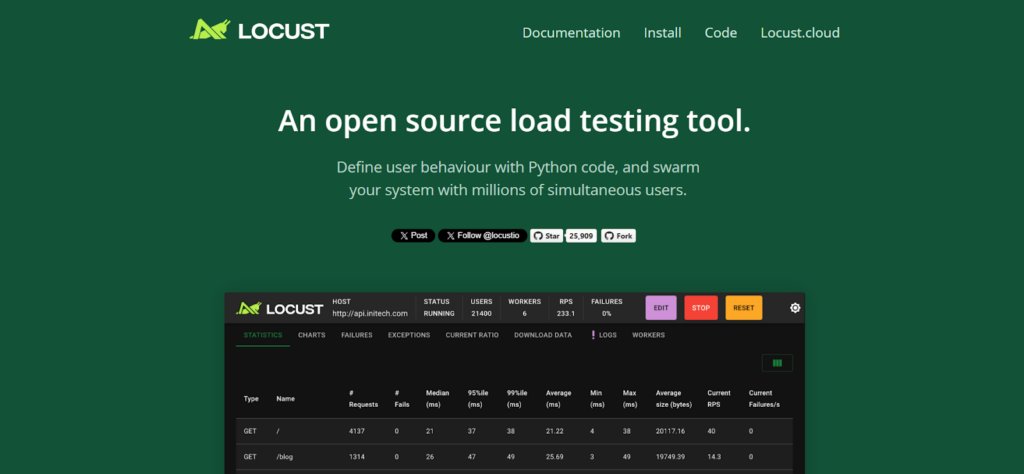Click the Current RPS column header
Image resolution: width=1024 pixels, height=474 pixels.
point(719,399)
